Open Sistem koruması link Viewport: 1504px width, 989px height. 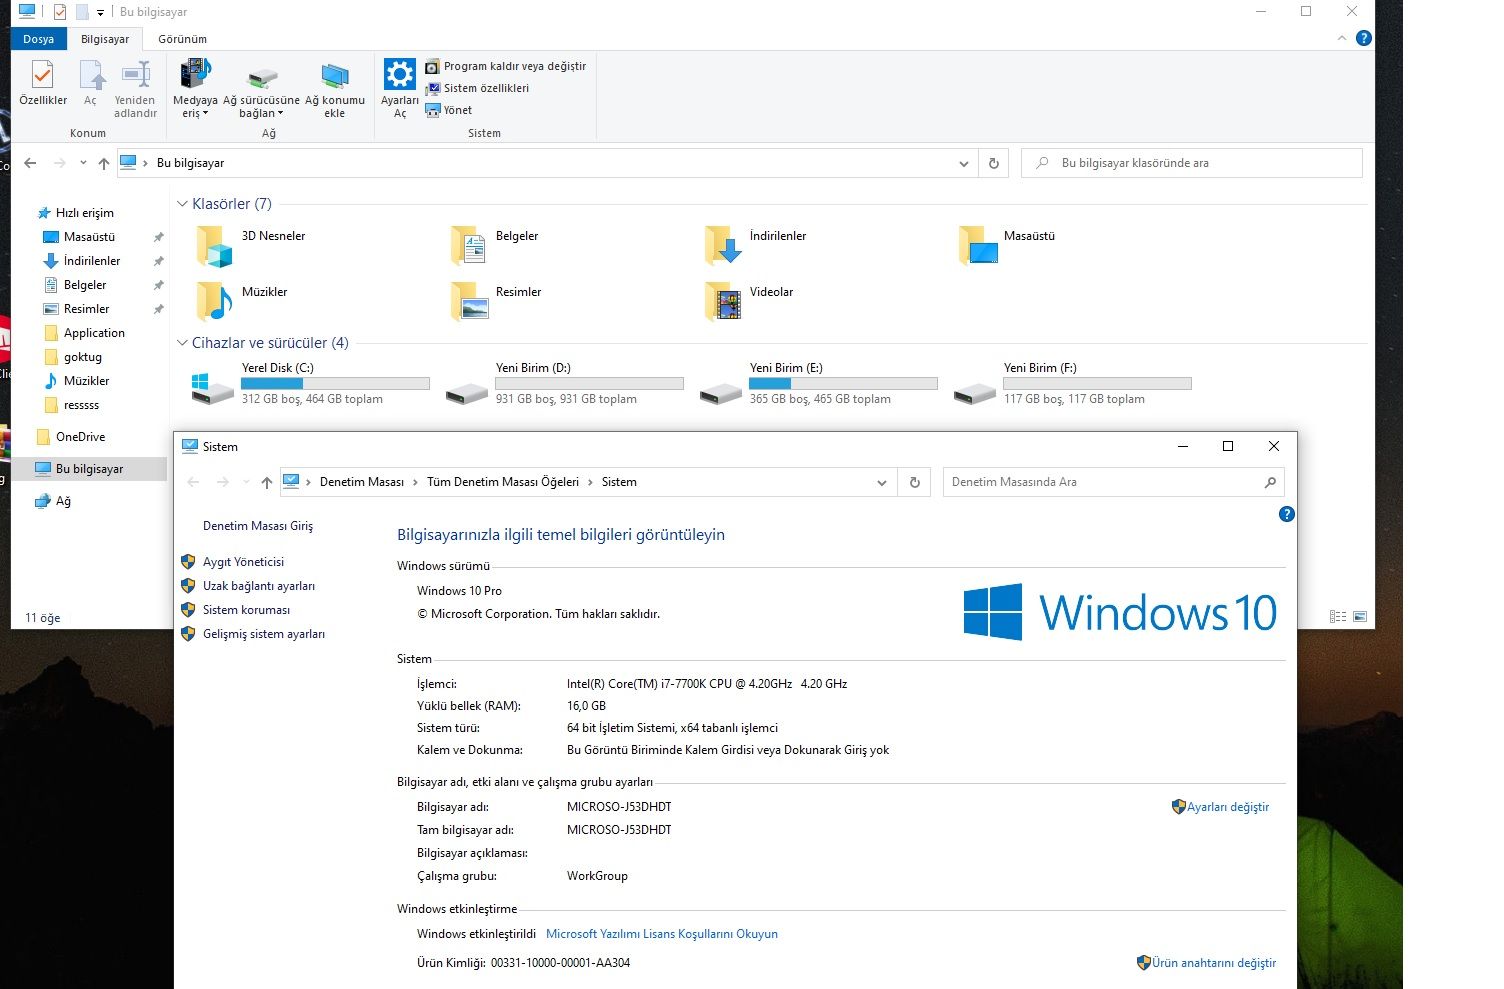pyautogui.click(x=246, y=610)
